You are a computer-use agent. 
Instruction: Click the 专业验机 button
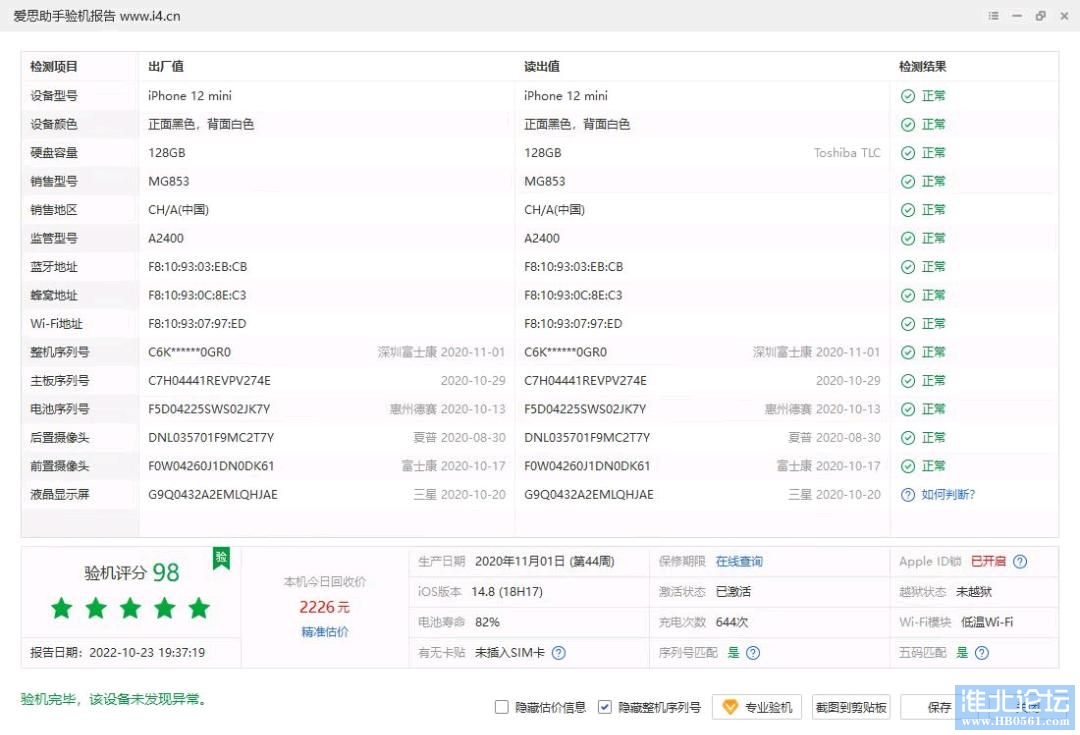[x=757, y=707]
